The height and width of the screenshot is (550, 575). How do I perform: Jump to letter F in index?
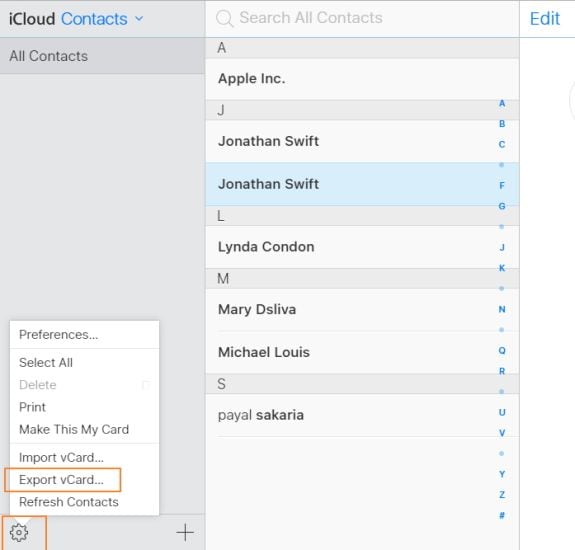pos(502,186)
